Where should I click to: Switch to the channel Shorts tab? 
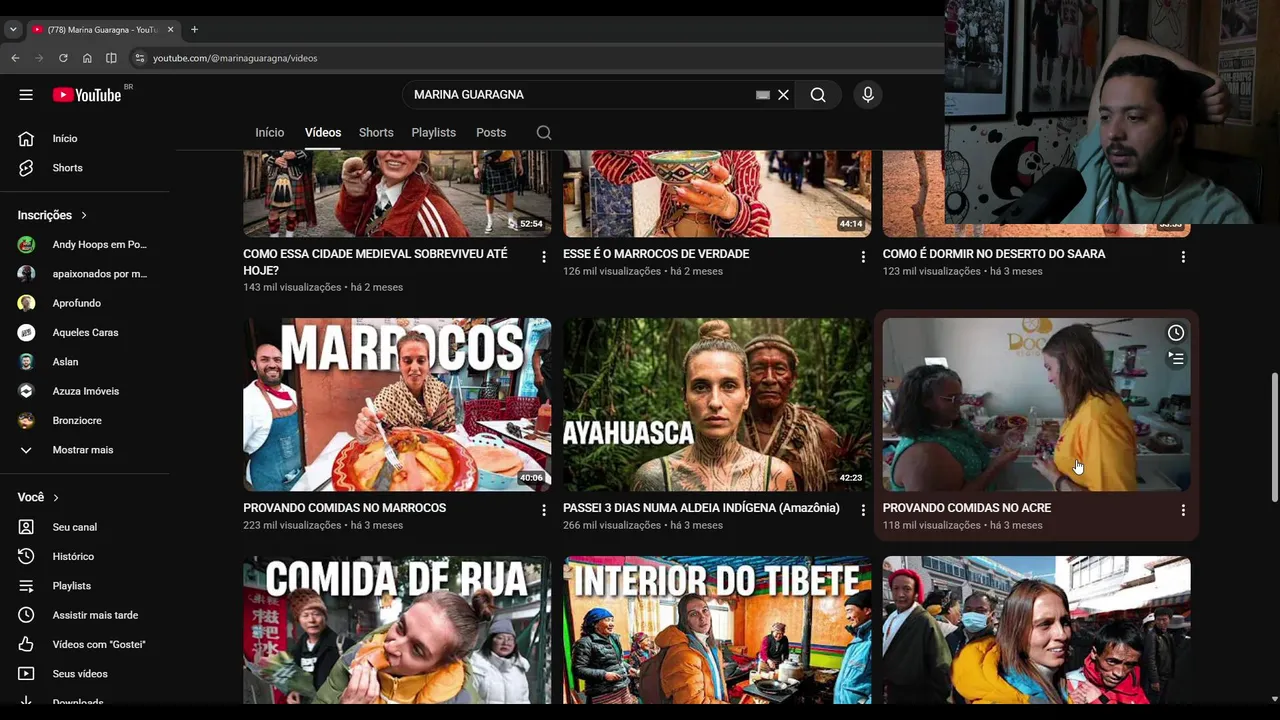(376, 133)
